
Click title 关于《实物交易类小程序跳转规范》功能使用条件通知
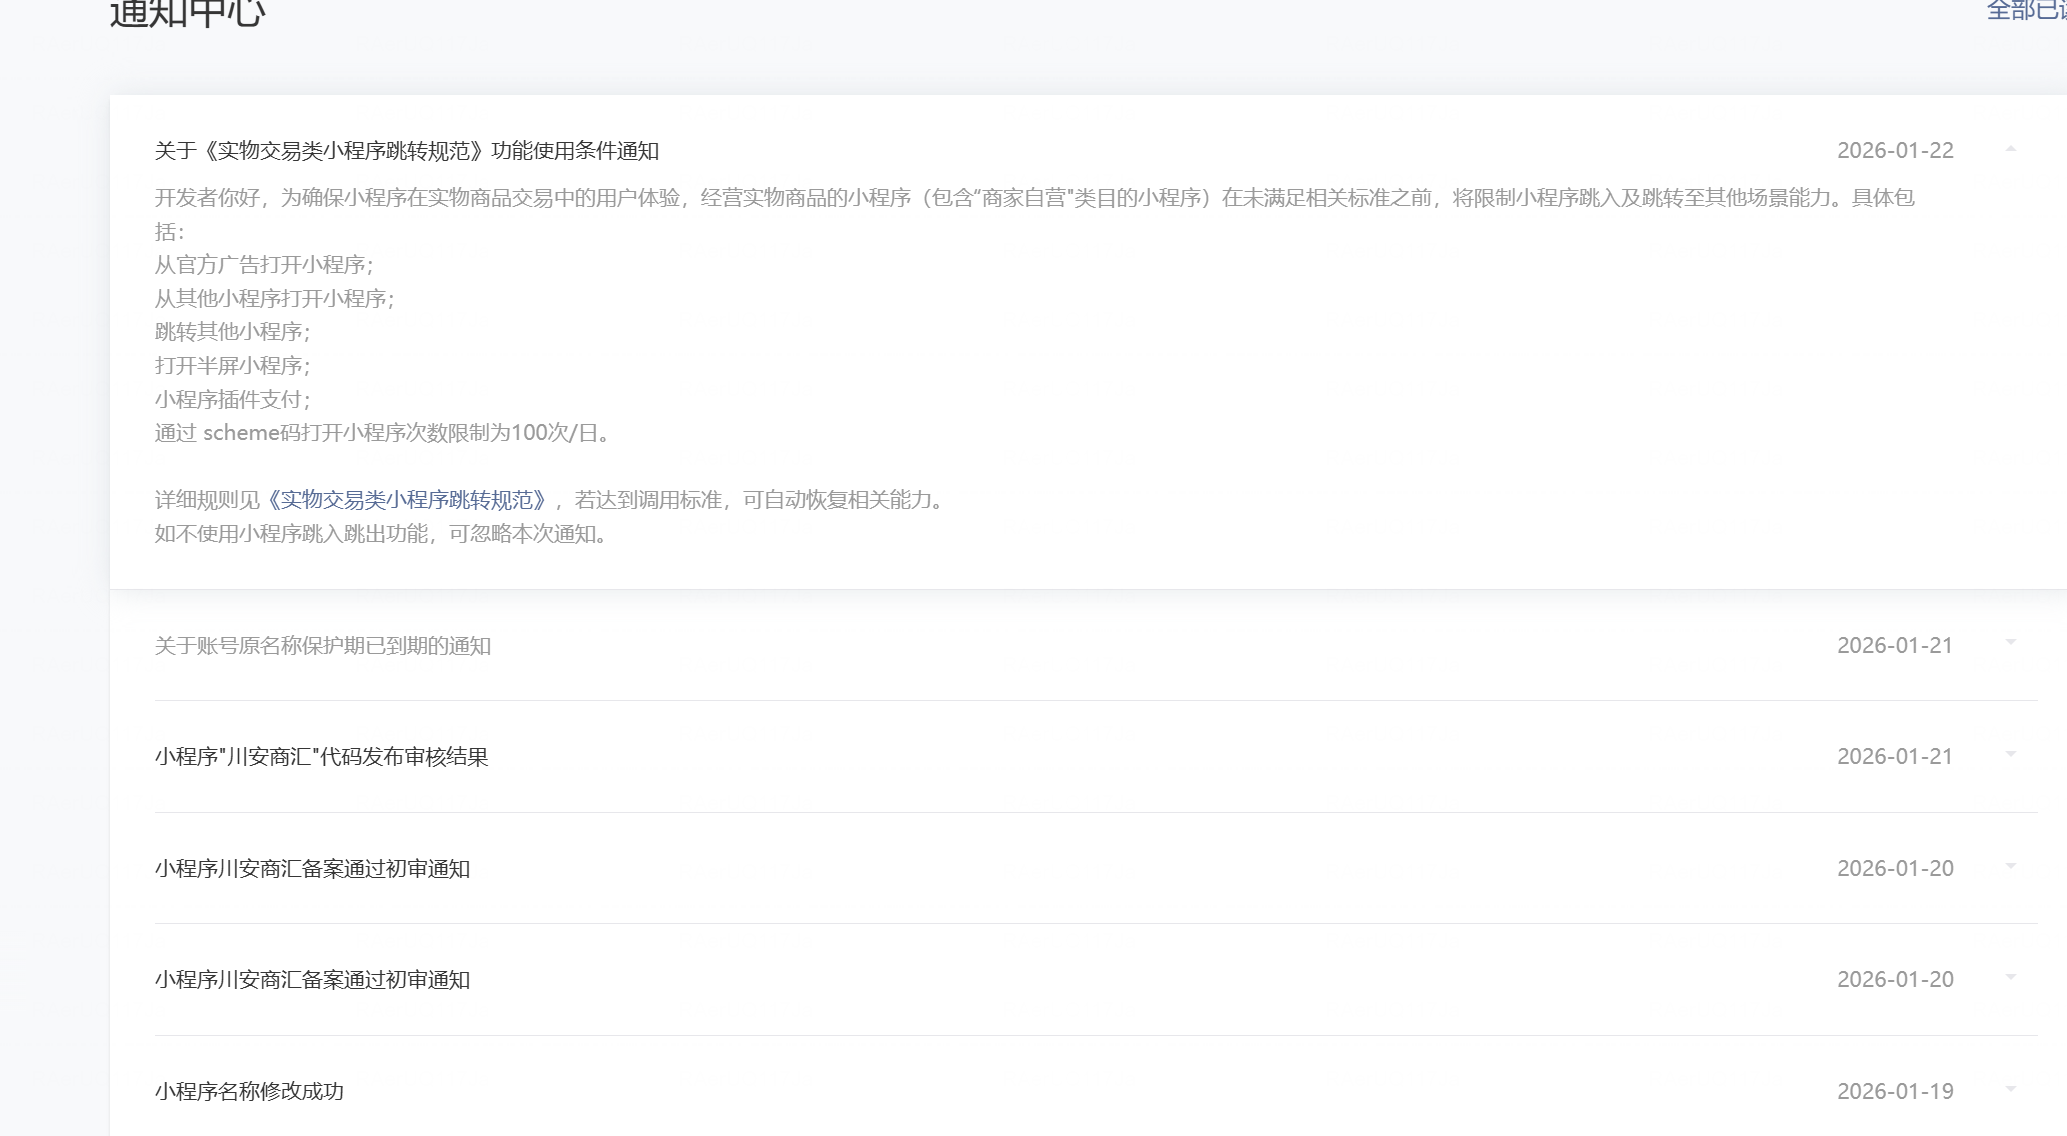click(406, 151)
